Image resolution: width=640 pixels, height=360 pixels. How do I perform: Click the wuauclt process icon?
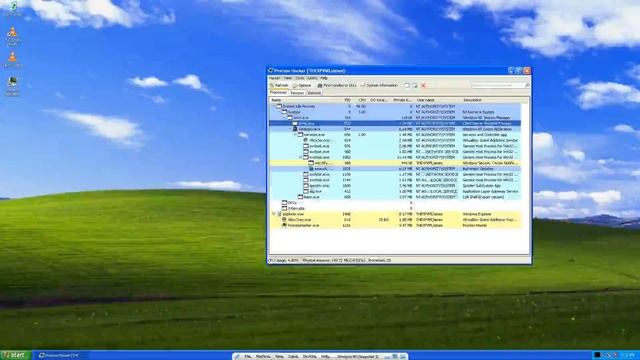(311, 169)
